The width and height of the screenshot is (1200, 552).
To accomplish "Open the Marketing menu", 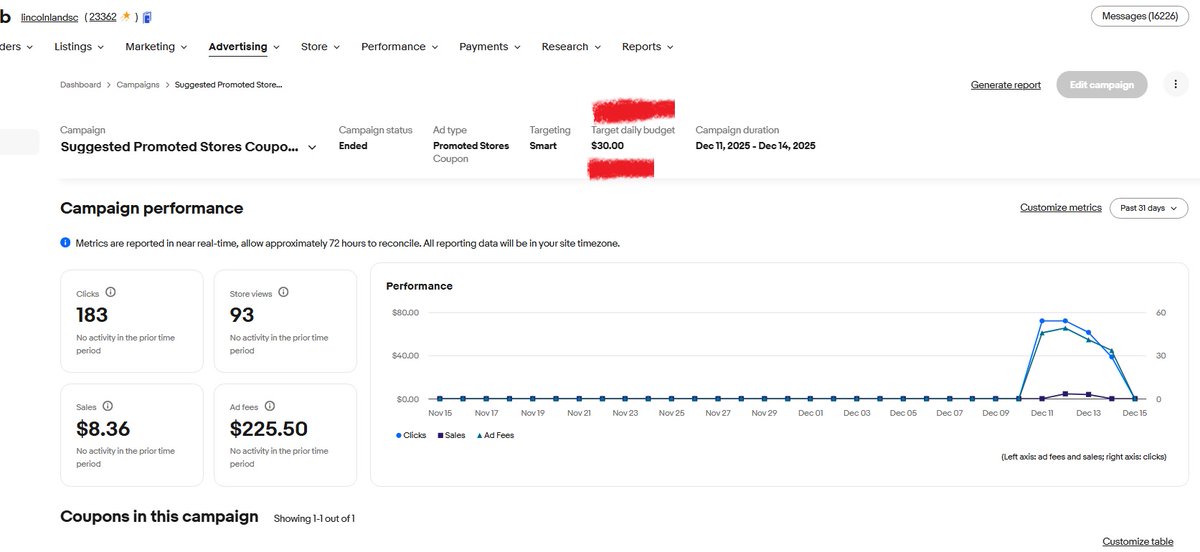I will coord(155,47).
